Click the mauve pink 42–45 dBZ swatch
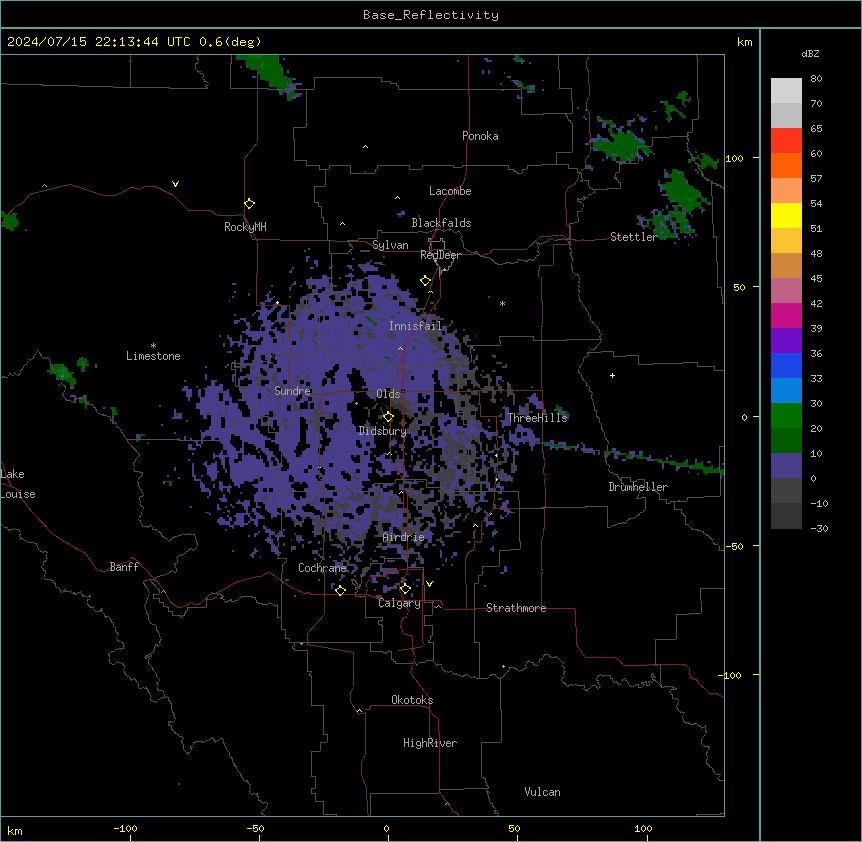Screen dimensions: 862x842 pyautogui.click(x=786, y=291)
